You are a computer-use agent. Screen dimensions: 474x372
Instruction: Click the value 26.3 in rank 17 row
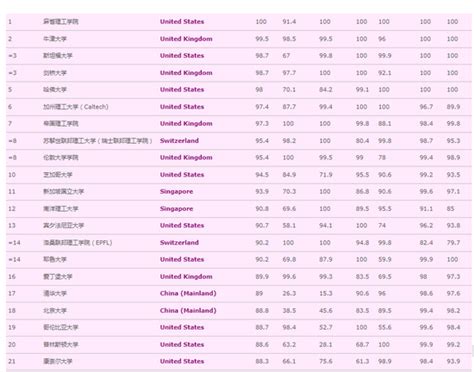click(x=289, y=293)
